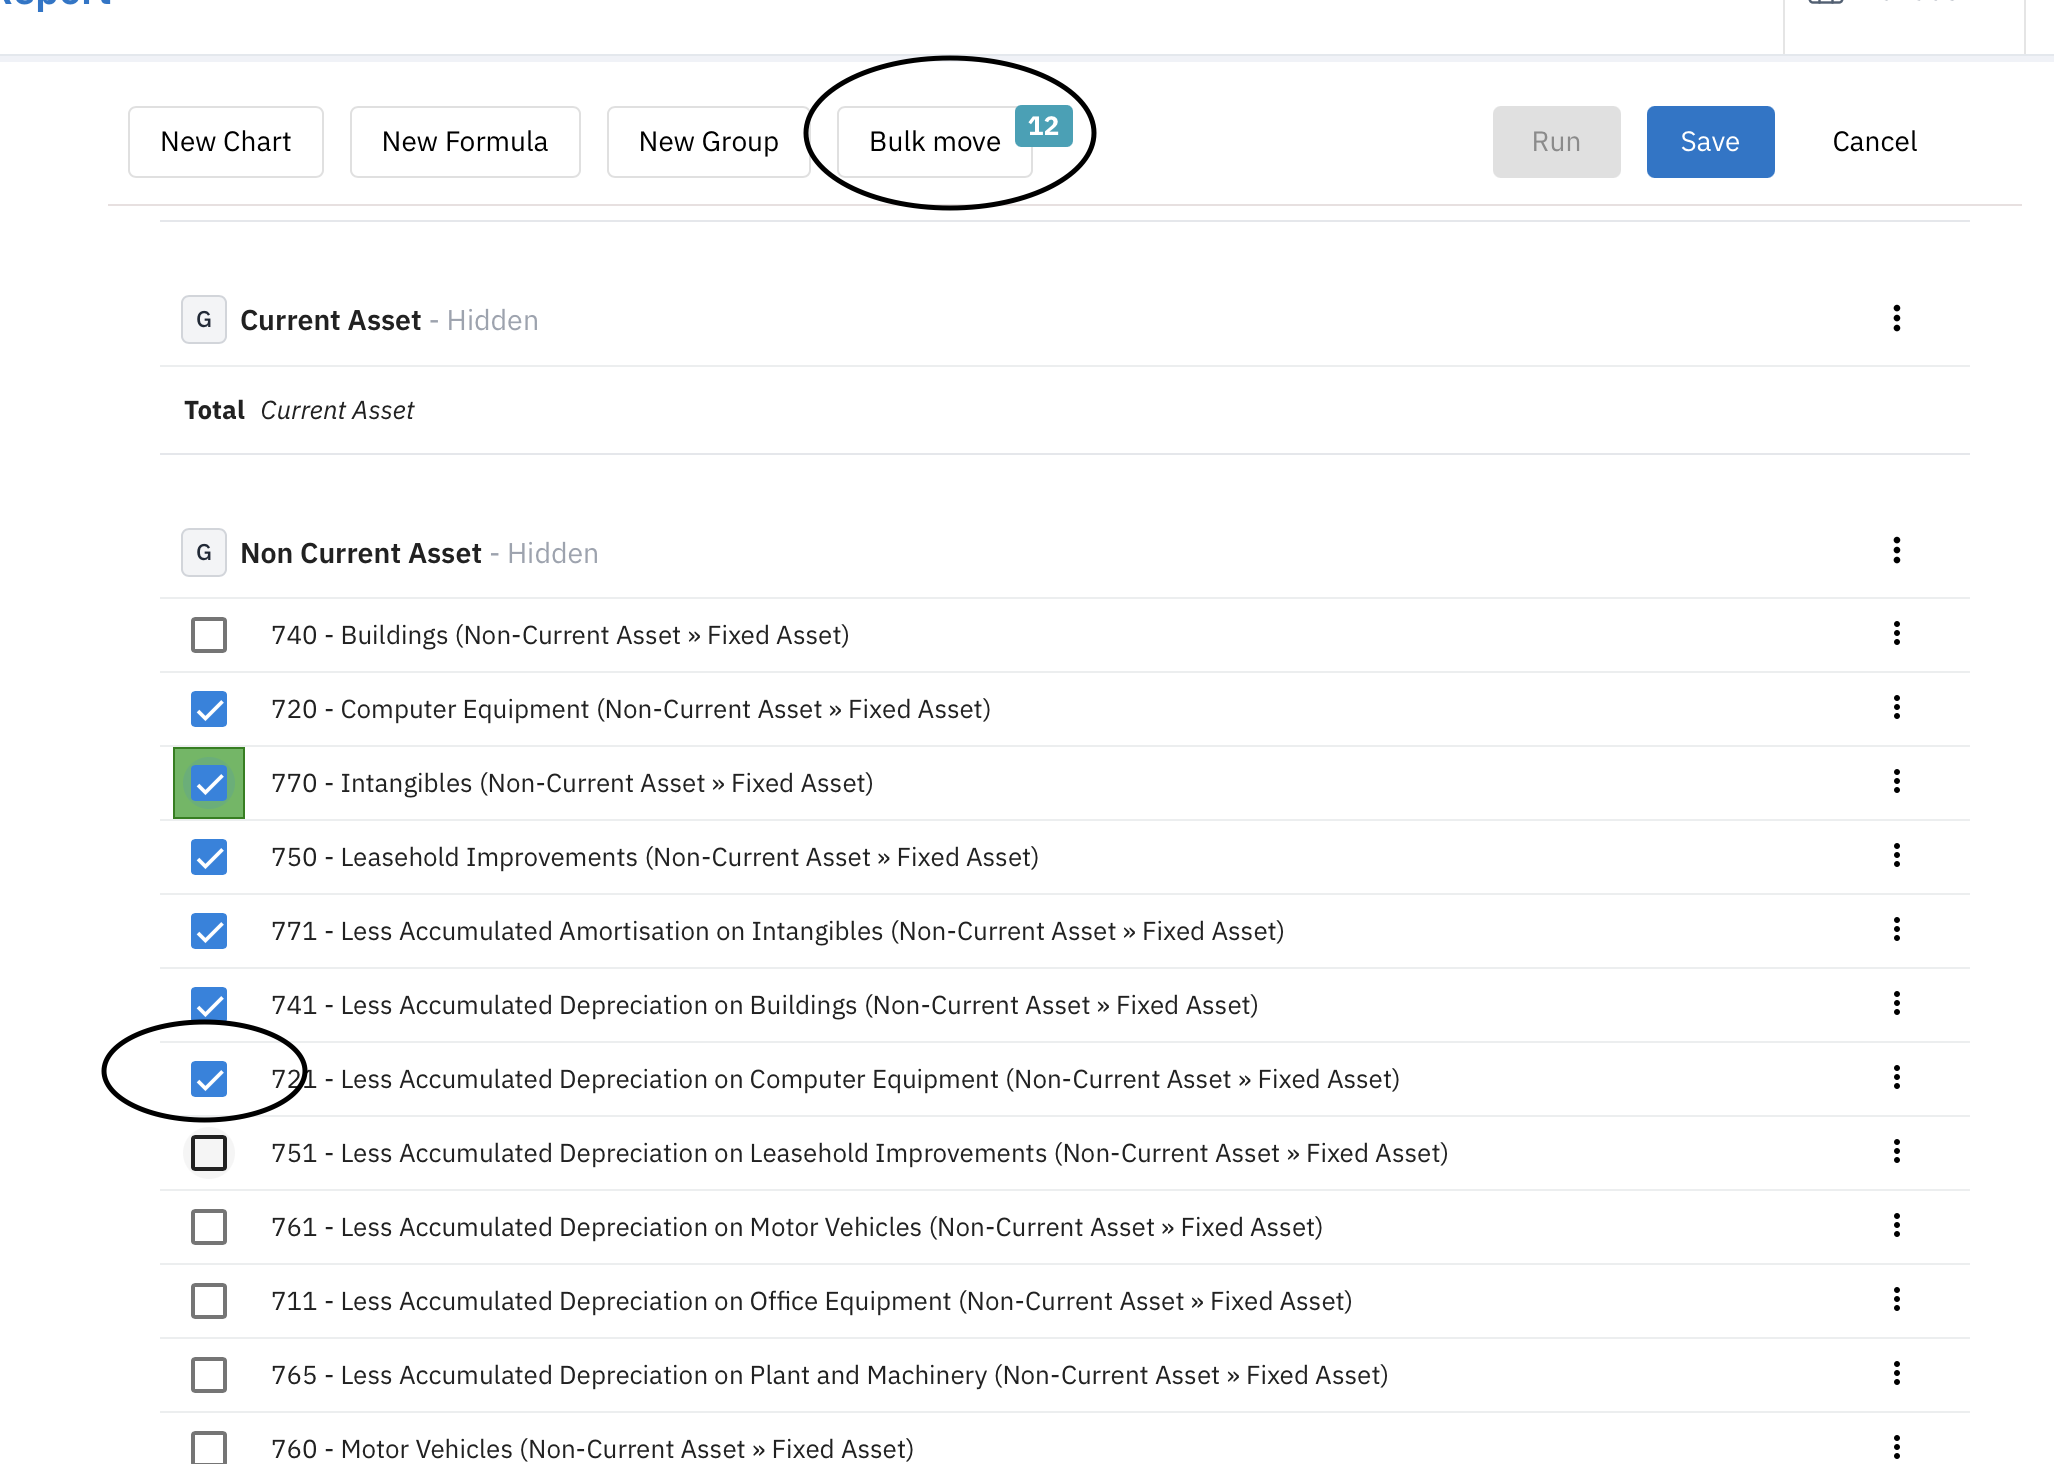Open options for 751 - Leasehold Improvements depreciation

pos(1896,1152)
